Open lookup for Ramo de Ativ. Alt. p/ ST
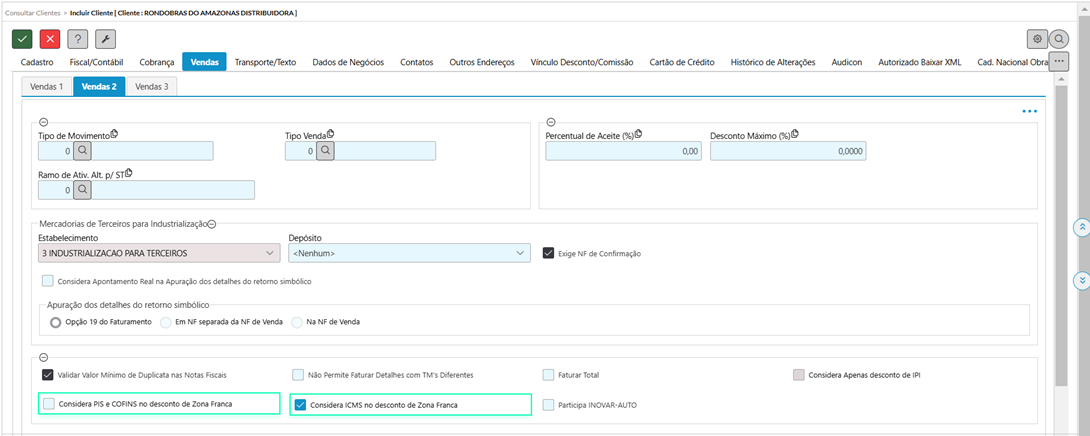The width and height of the screenshot is (1090, 436). 82,190
